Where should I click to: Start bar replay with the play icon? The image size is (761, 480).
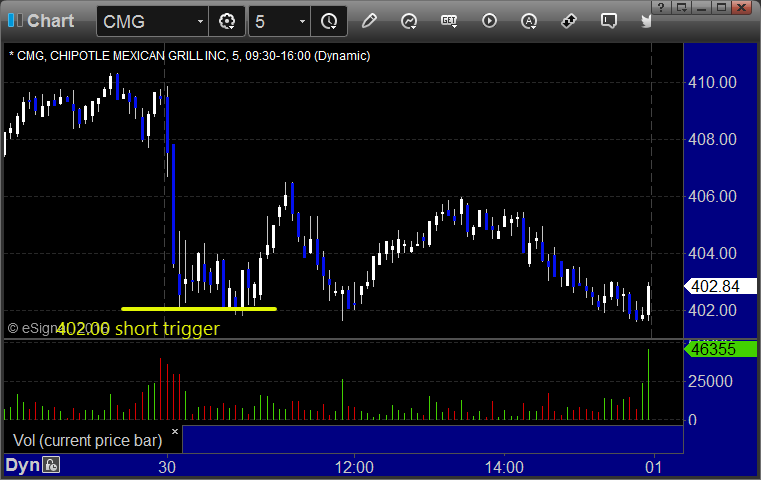pos(489,21)
